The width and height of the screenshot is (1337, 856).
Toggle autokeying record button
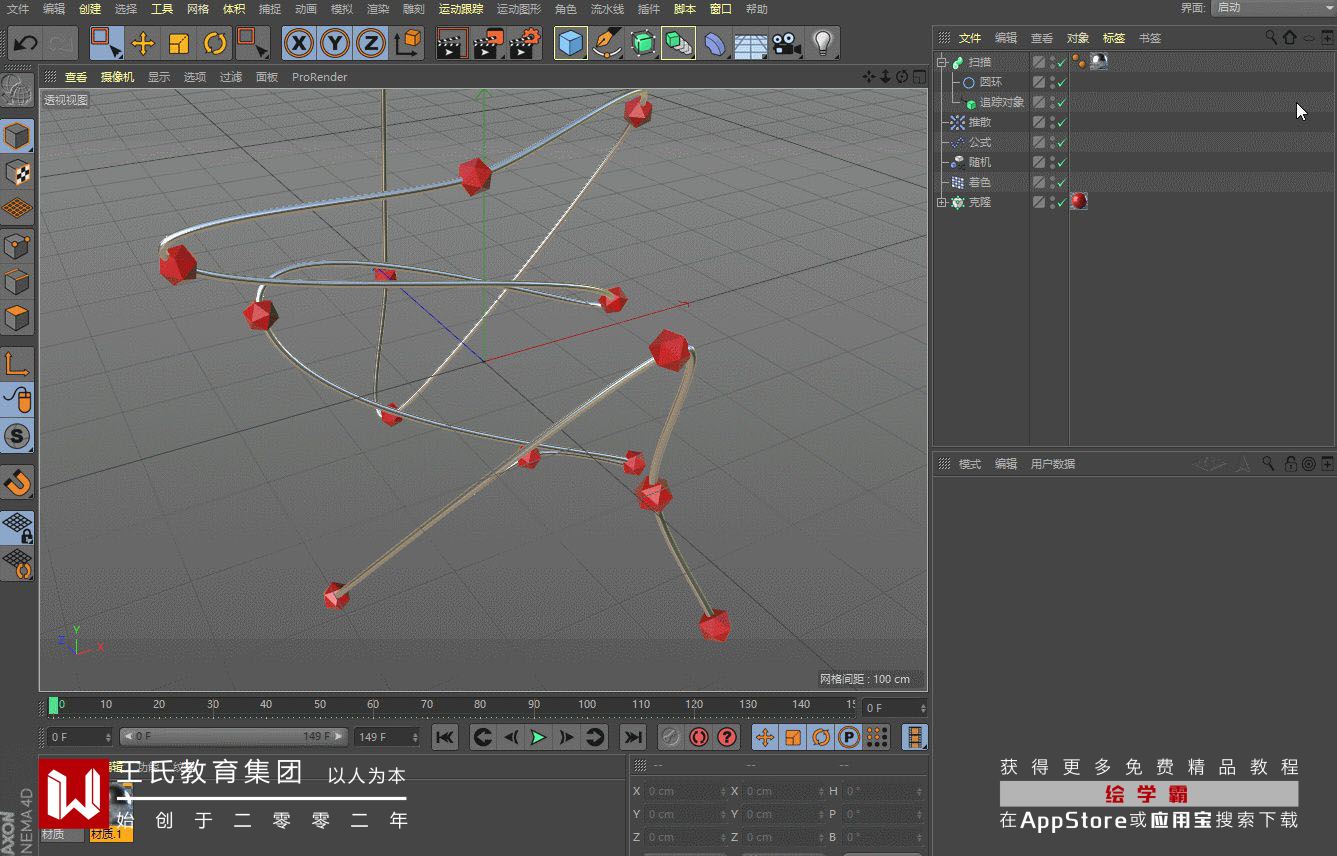[698, 738]
